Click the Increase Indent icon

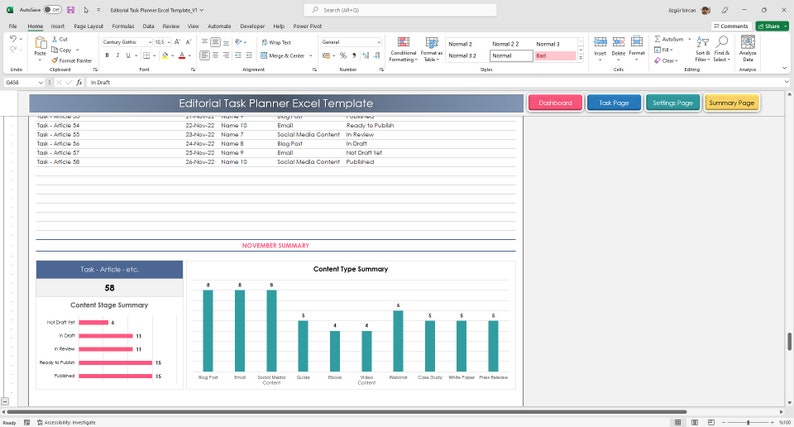tap(249, 56)
